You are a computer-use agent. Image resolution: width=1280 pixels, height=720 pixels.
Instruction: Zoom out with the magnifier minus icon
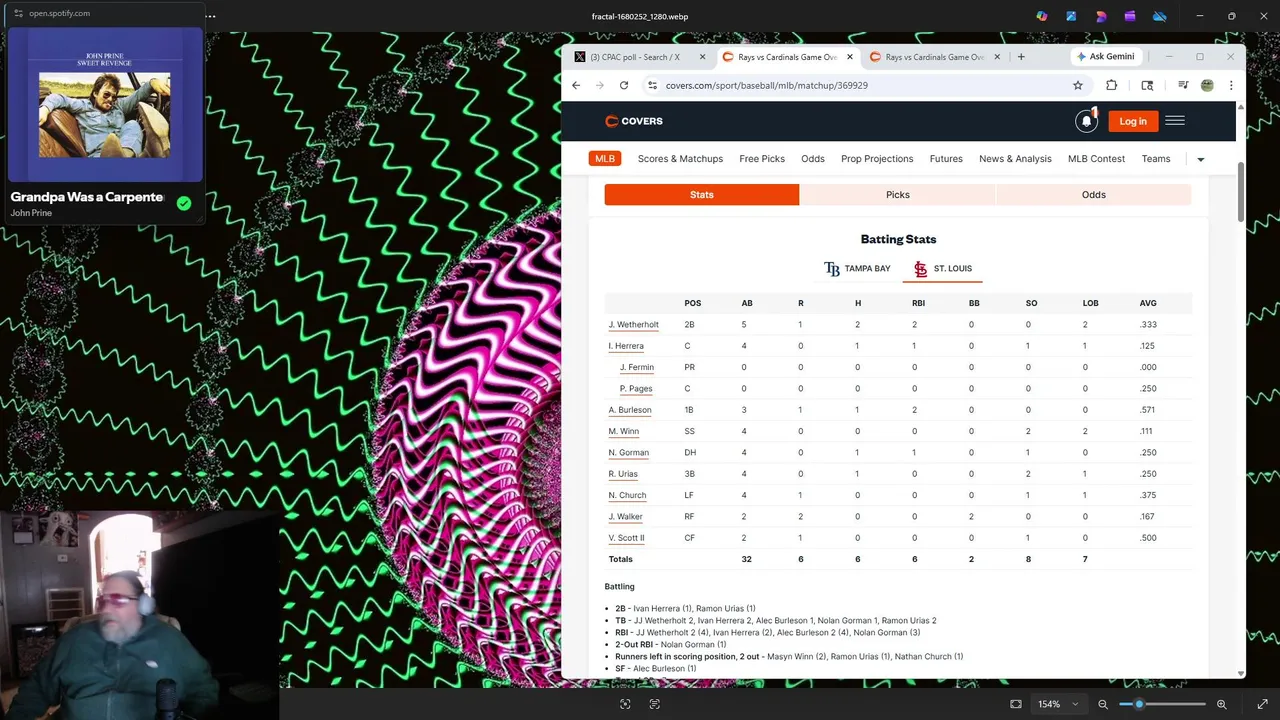[x=1103, y=704]
